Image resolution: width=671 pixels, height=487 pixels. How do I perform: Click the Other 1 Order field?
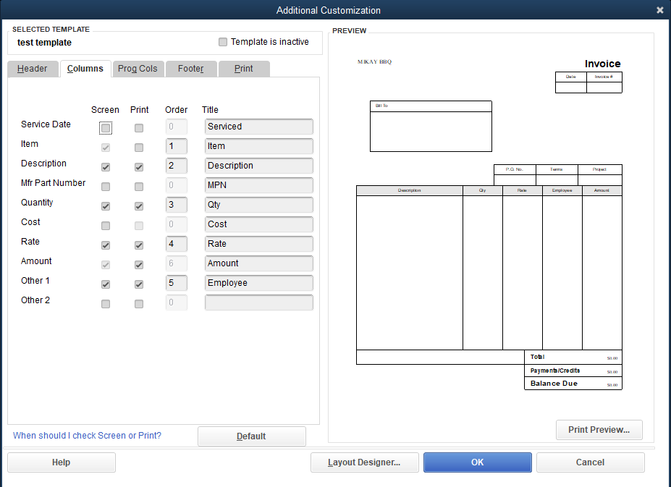pyautogui.click(x=176, y=283)
